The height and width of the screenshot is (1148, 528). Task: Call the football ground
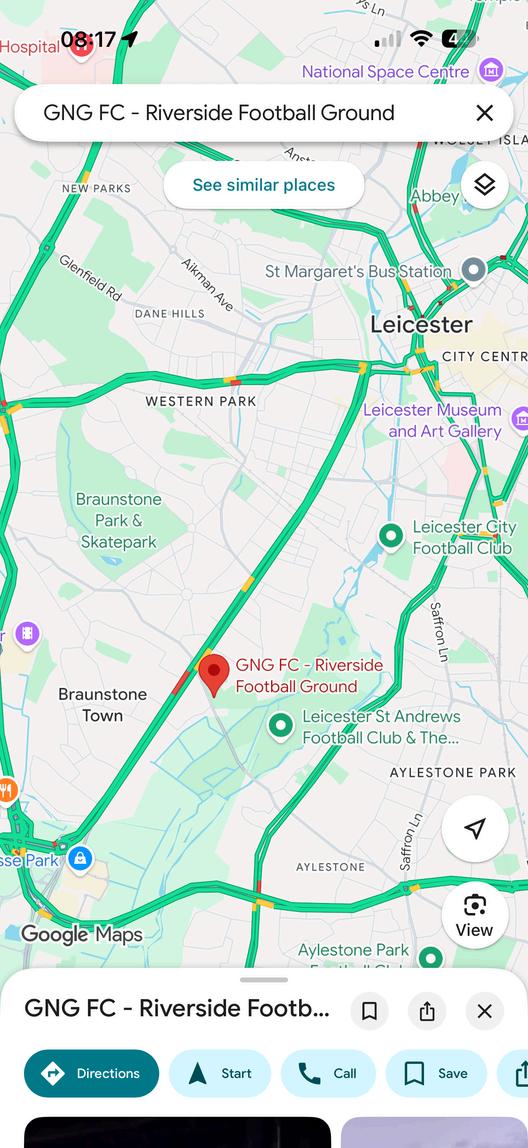point(328,1073)
